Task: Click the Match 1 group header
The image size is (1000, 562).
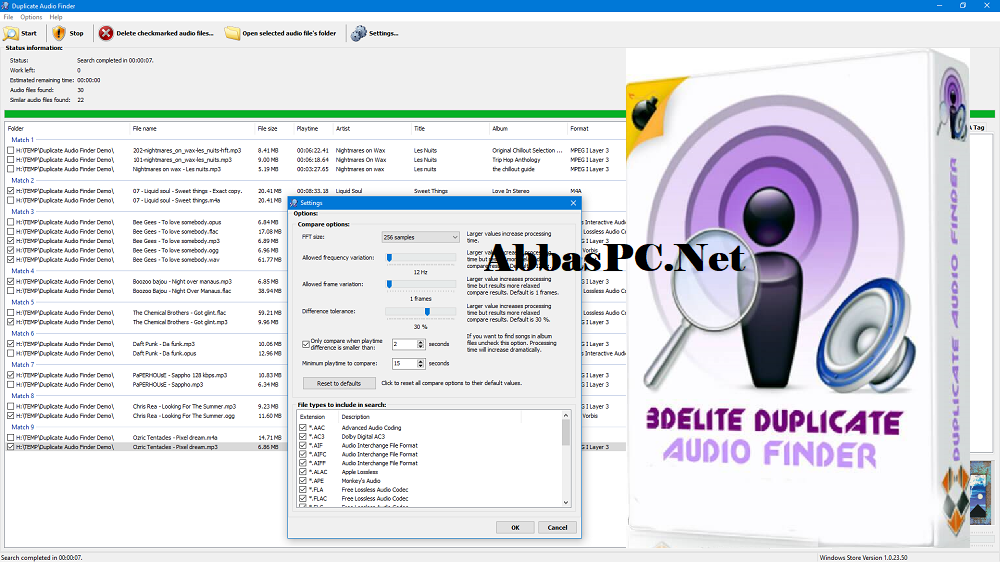Action: tap(22, 140)
